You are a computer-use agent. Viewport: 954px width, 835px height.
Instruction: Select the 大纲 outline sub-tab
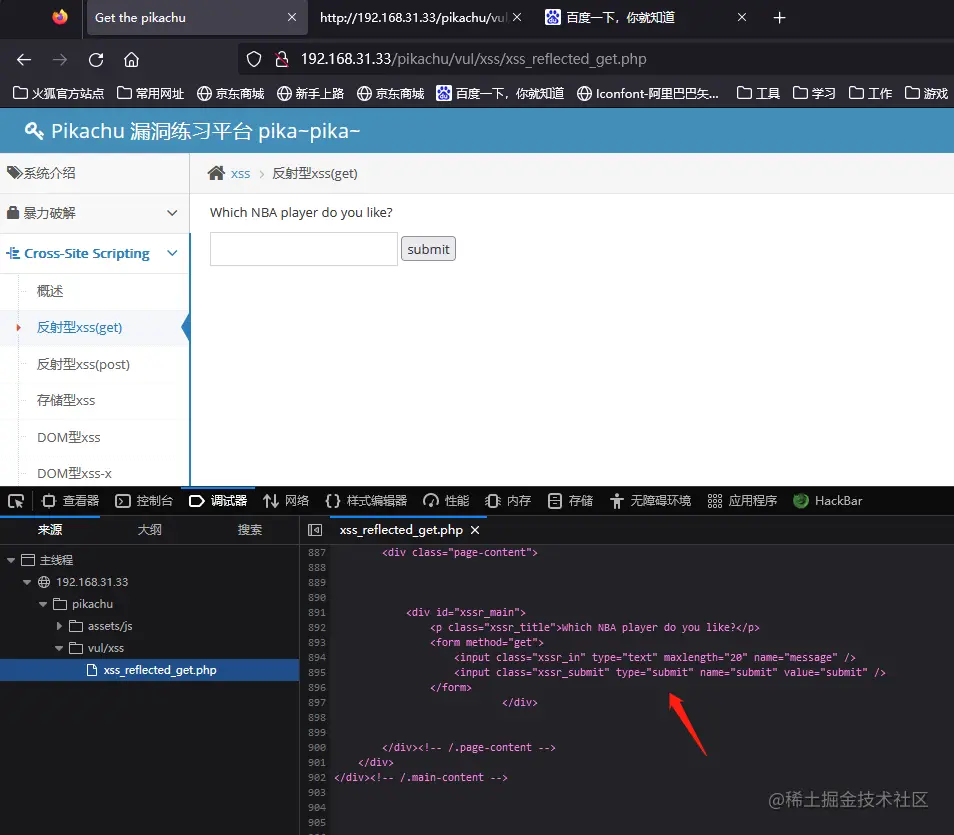pyautogui.click(x=150, y=529)
